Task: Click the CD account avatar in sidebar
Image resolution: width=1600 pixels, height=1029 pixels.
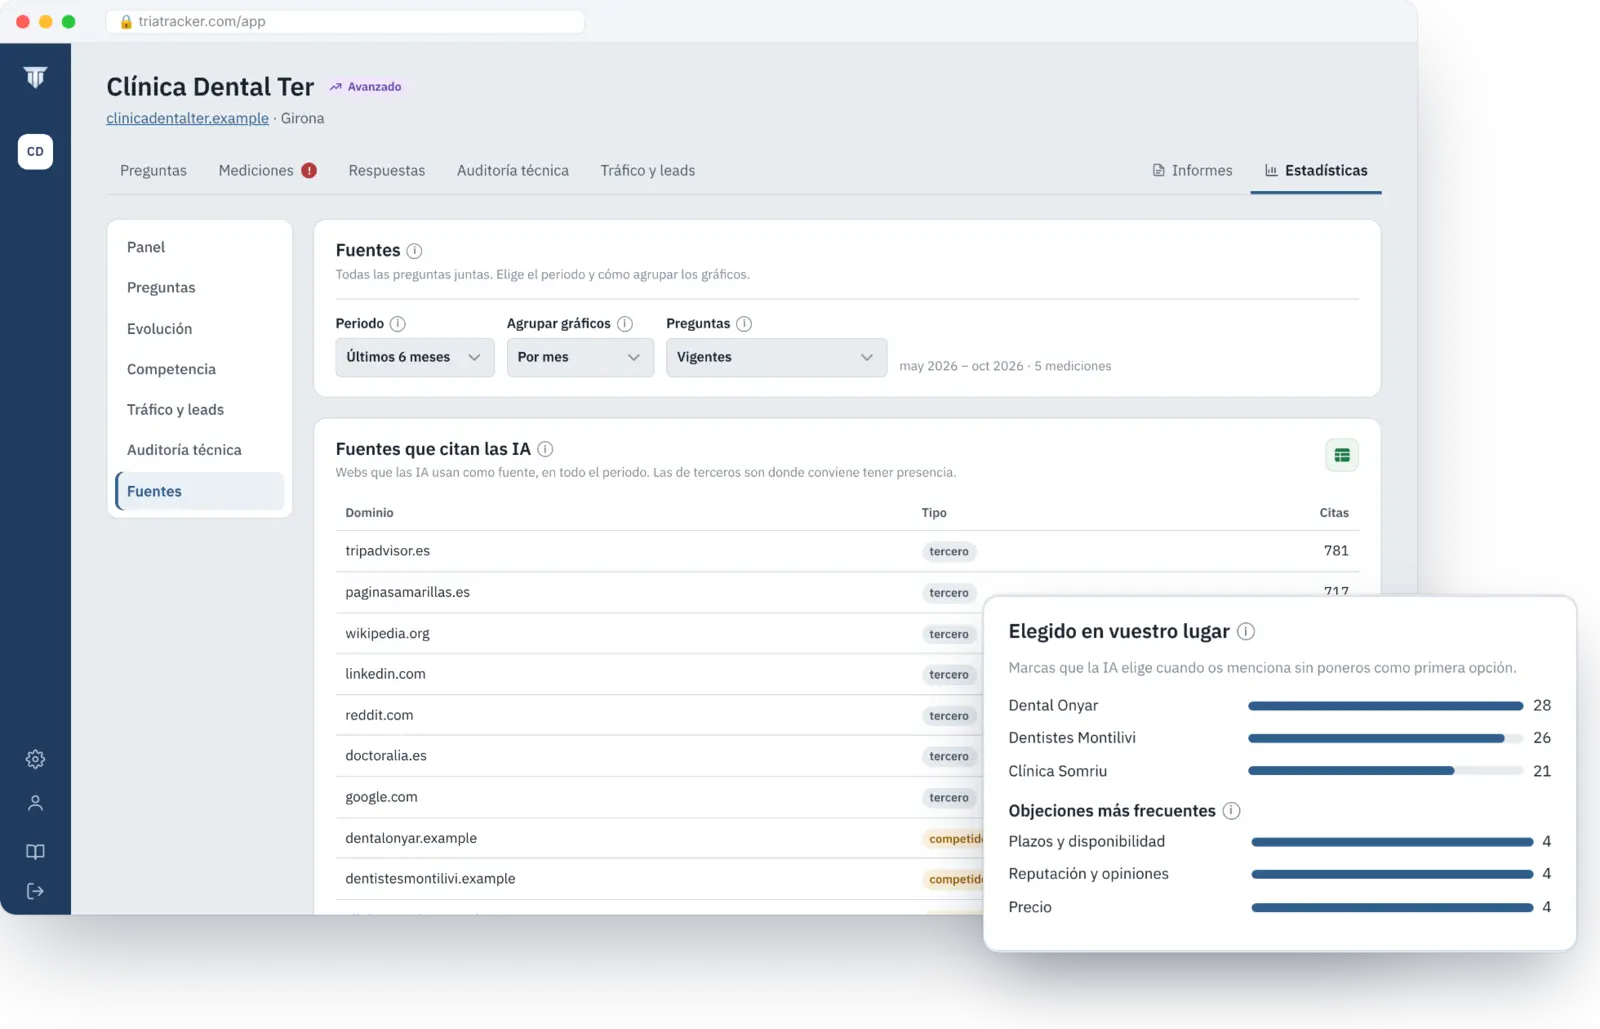Action: (35, 152)
